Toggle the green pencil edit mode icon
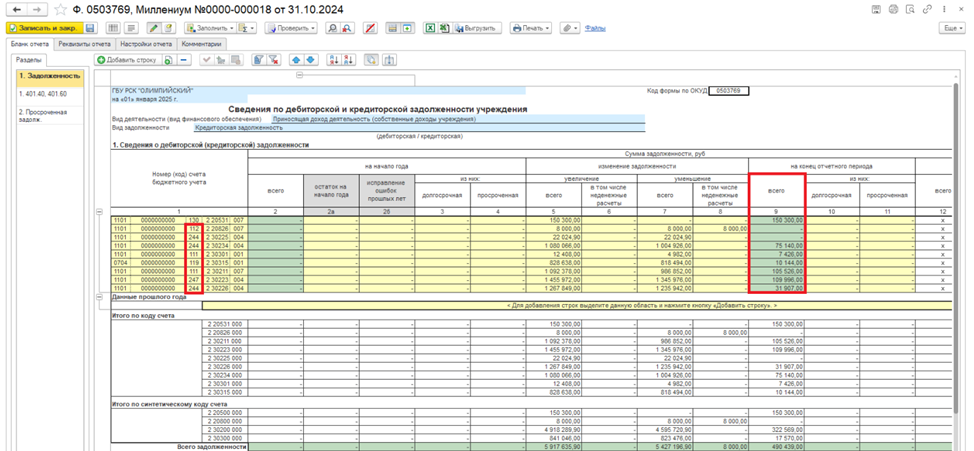 (x=153, y=29)
